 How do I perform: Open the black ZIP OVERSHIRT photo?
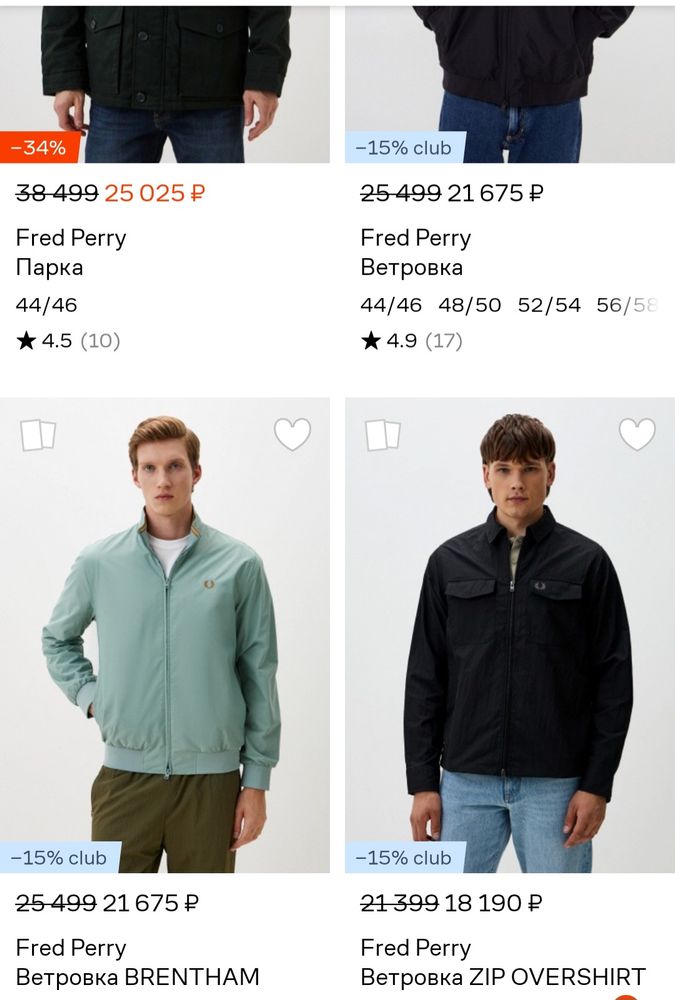510,640
